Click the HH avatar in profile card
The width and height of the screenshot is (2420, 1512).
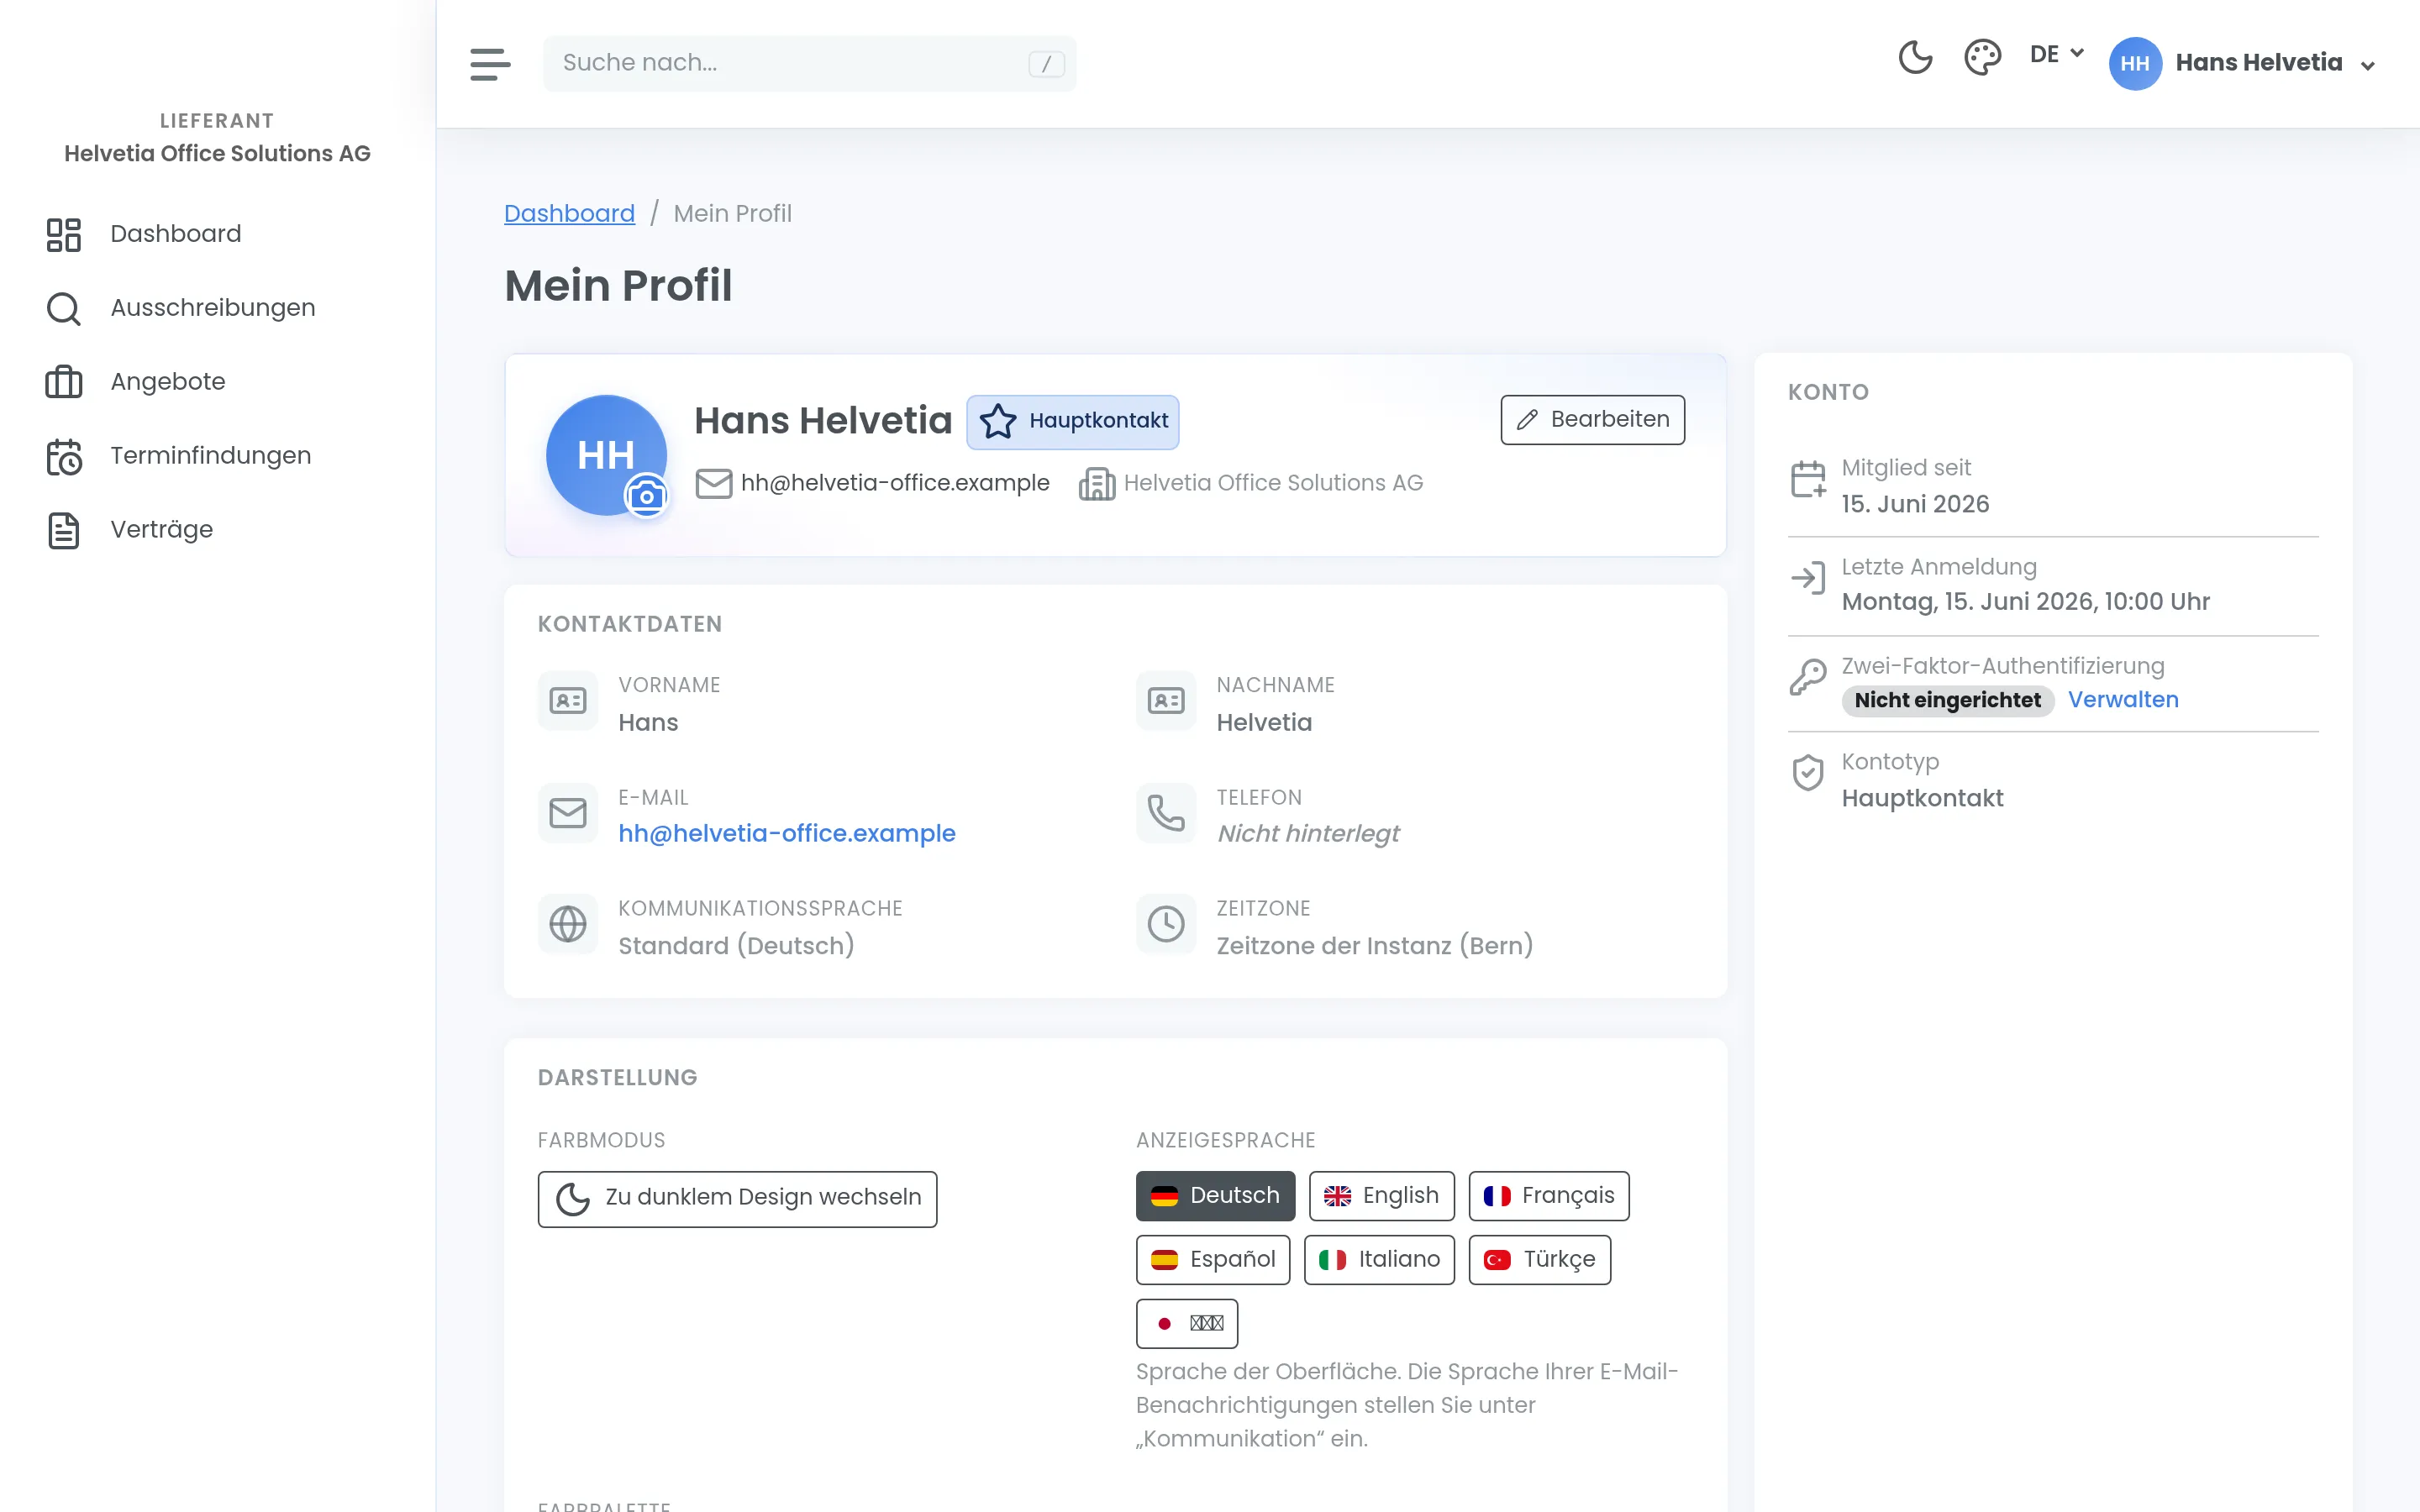(606, 455)
